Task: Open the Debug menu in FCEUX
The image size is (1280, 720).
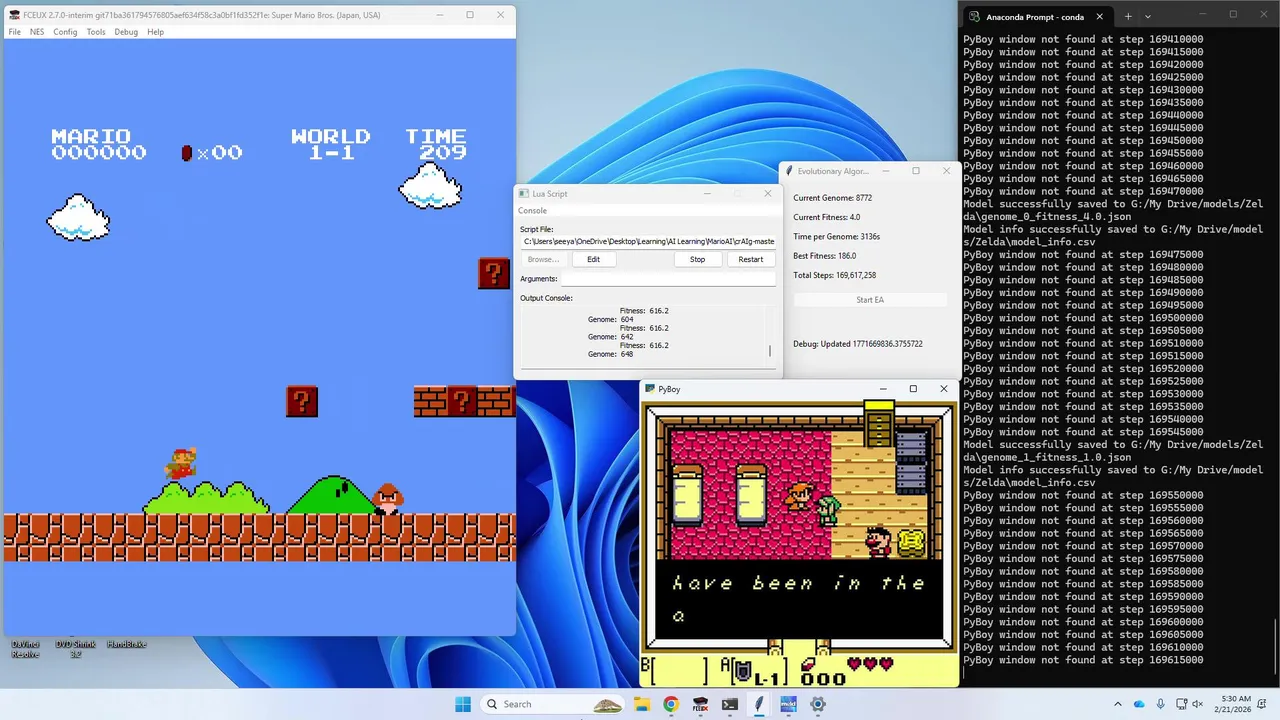Action: click(x=126, y=32)
